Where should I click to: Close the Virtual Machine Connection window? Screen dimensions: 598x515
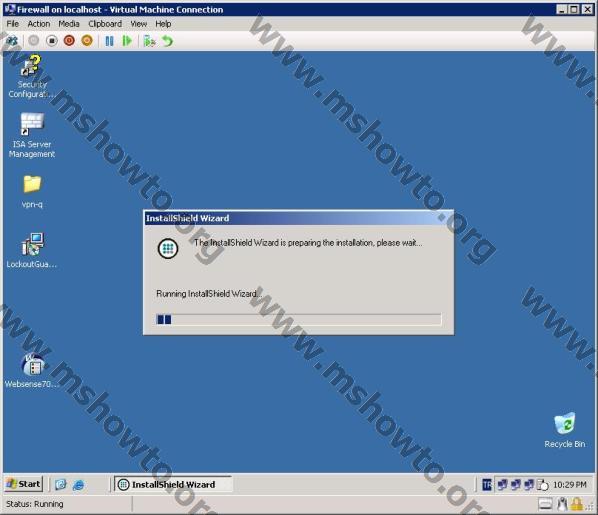pyautogui.click(x=587, y=10)
